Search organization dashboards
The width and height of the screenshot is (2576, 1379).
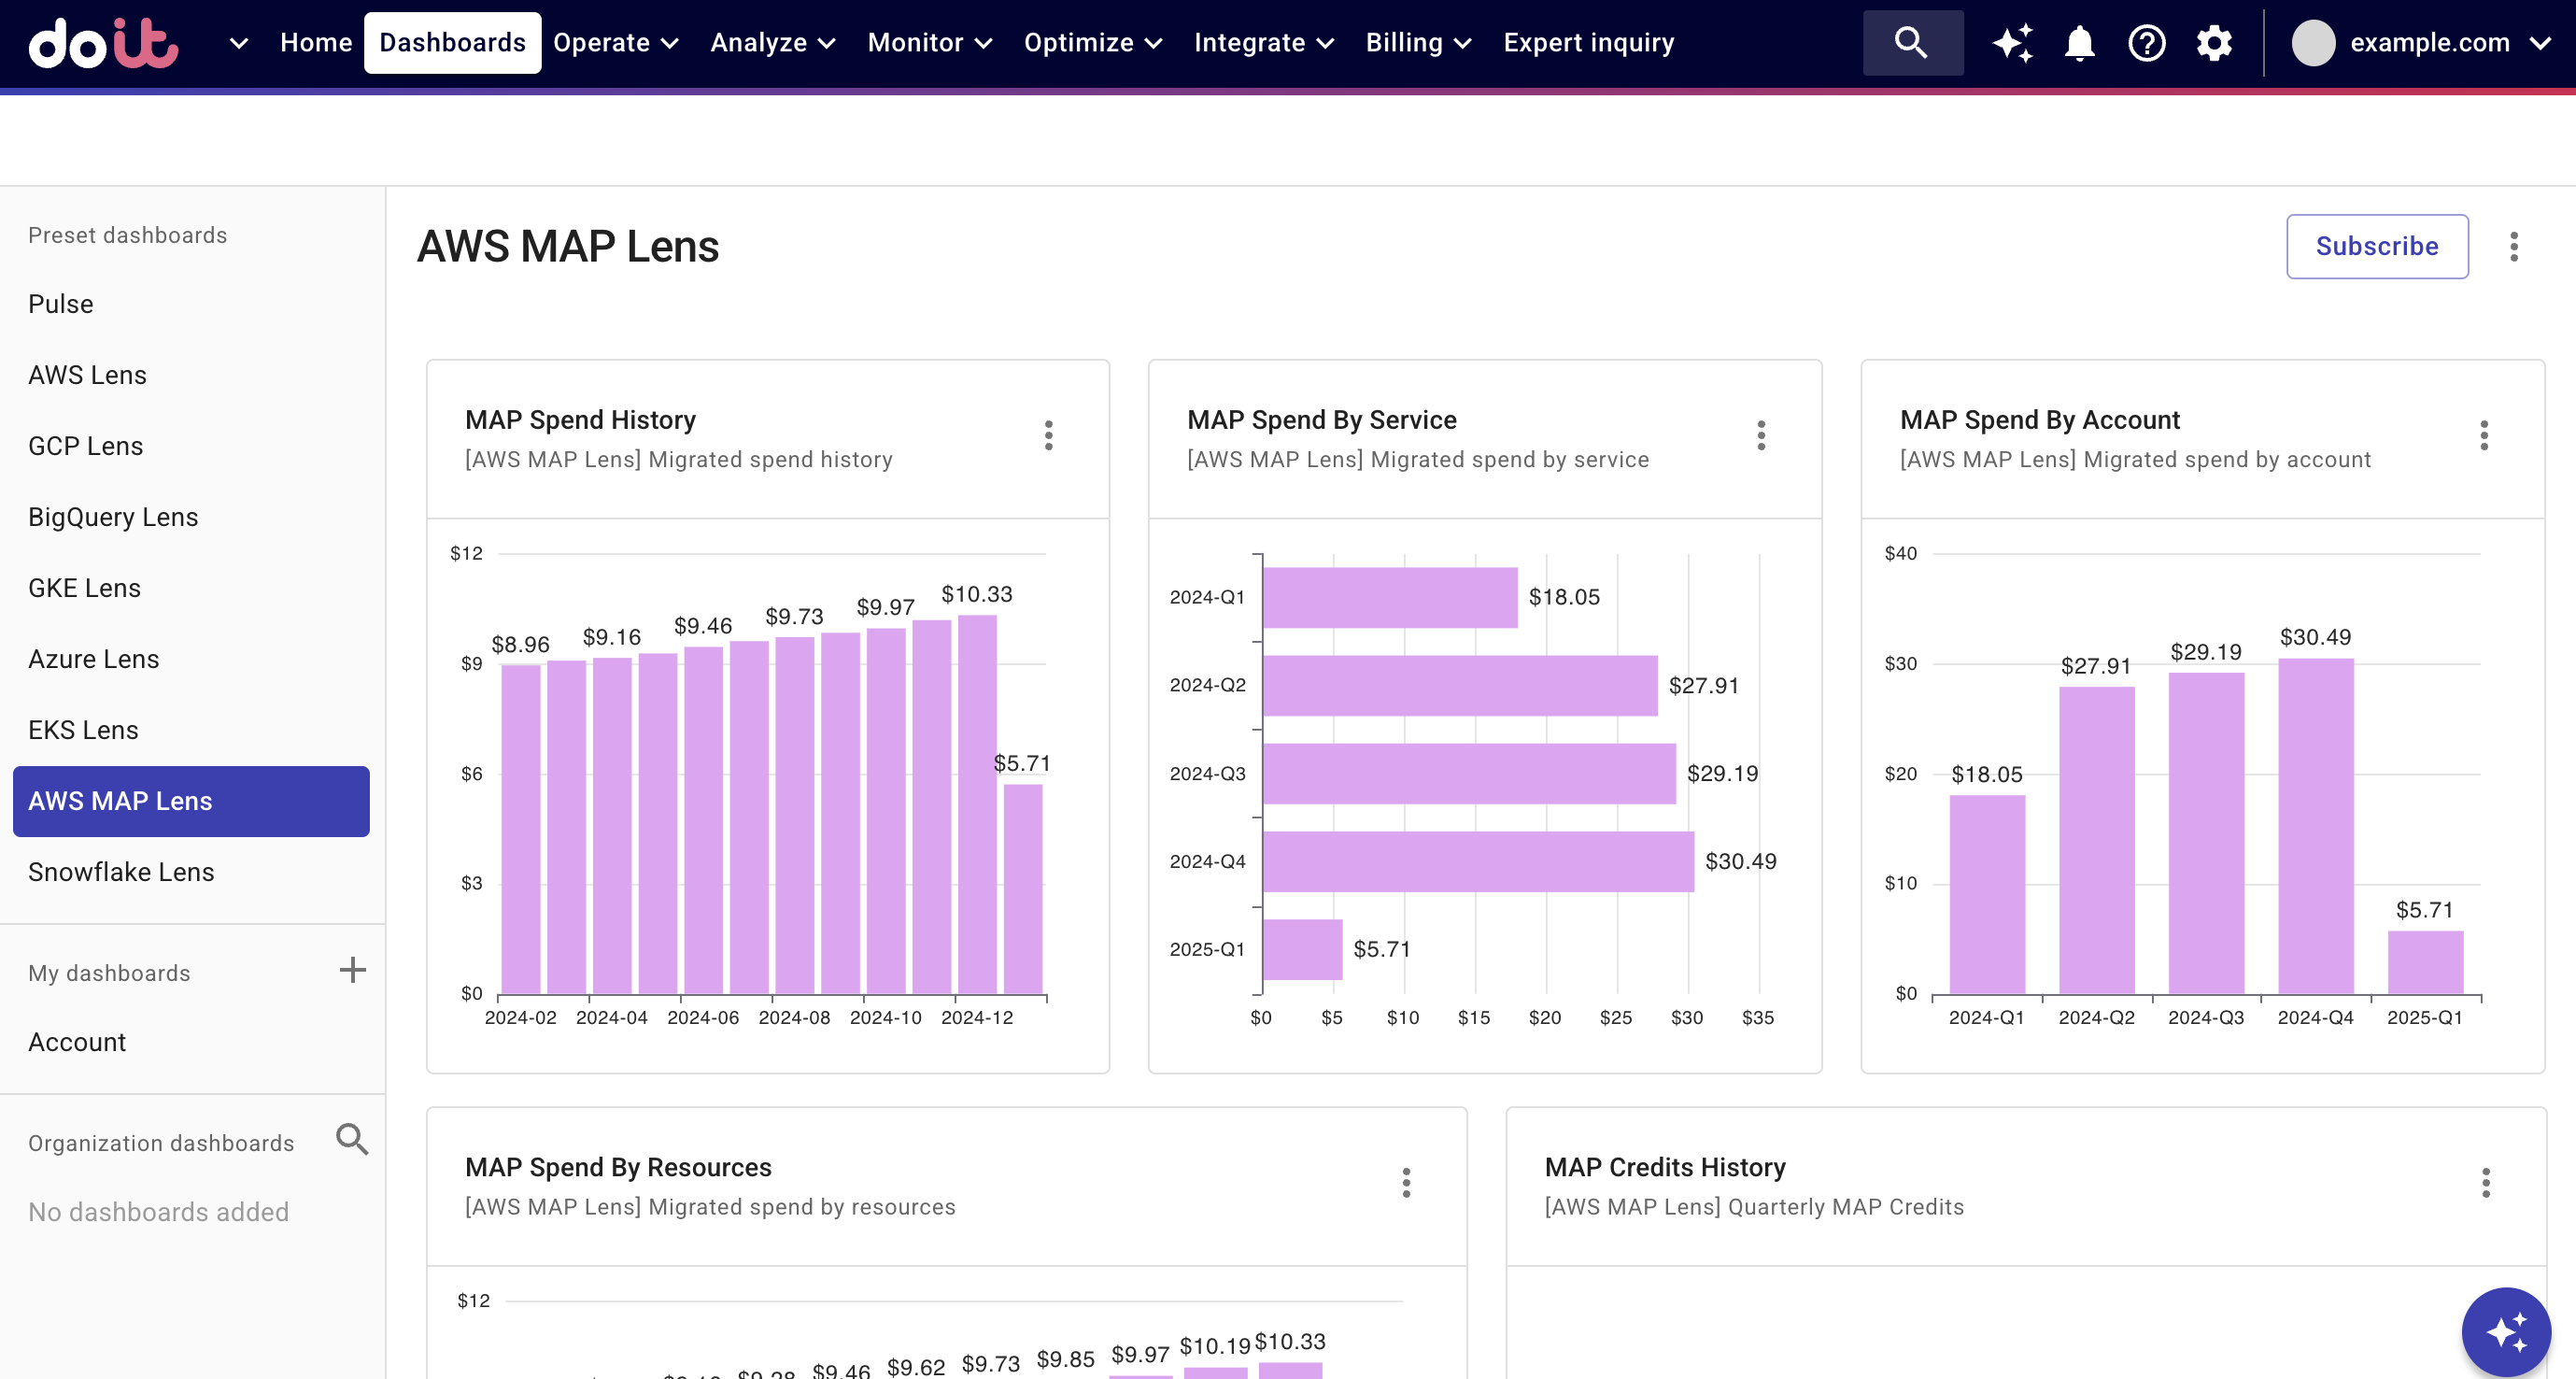[352, 1139]
